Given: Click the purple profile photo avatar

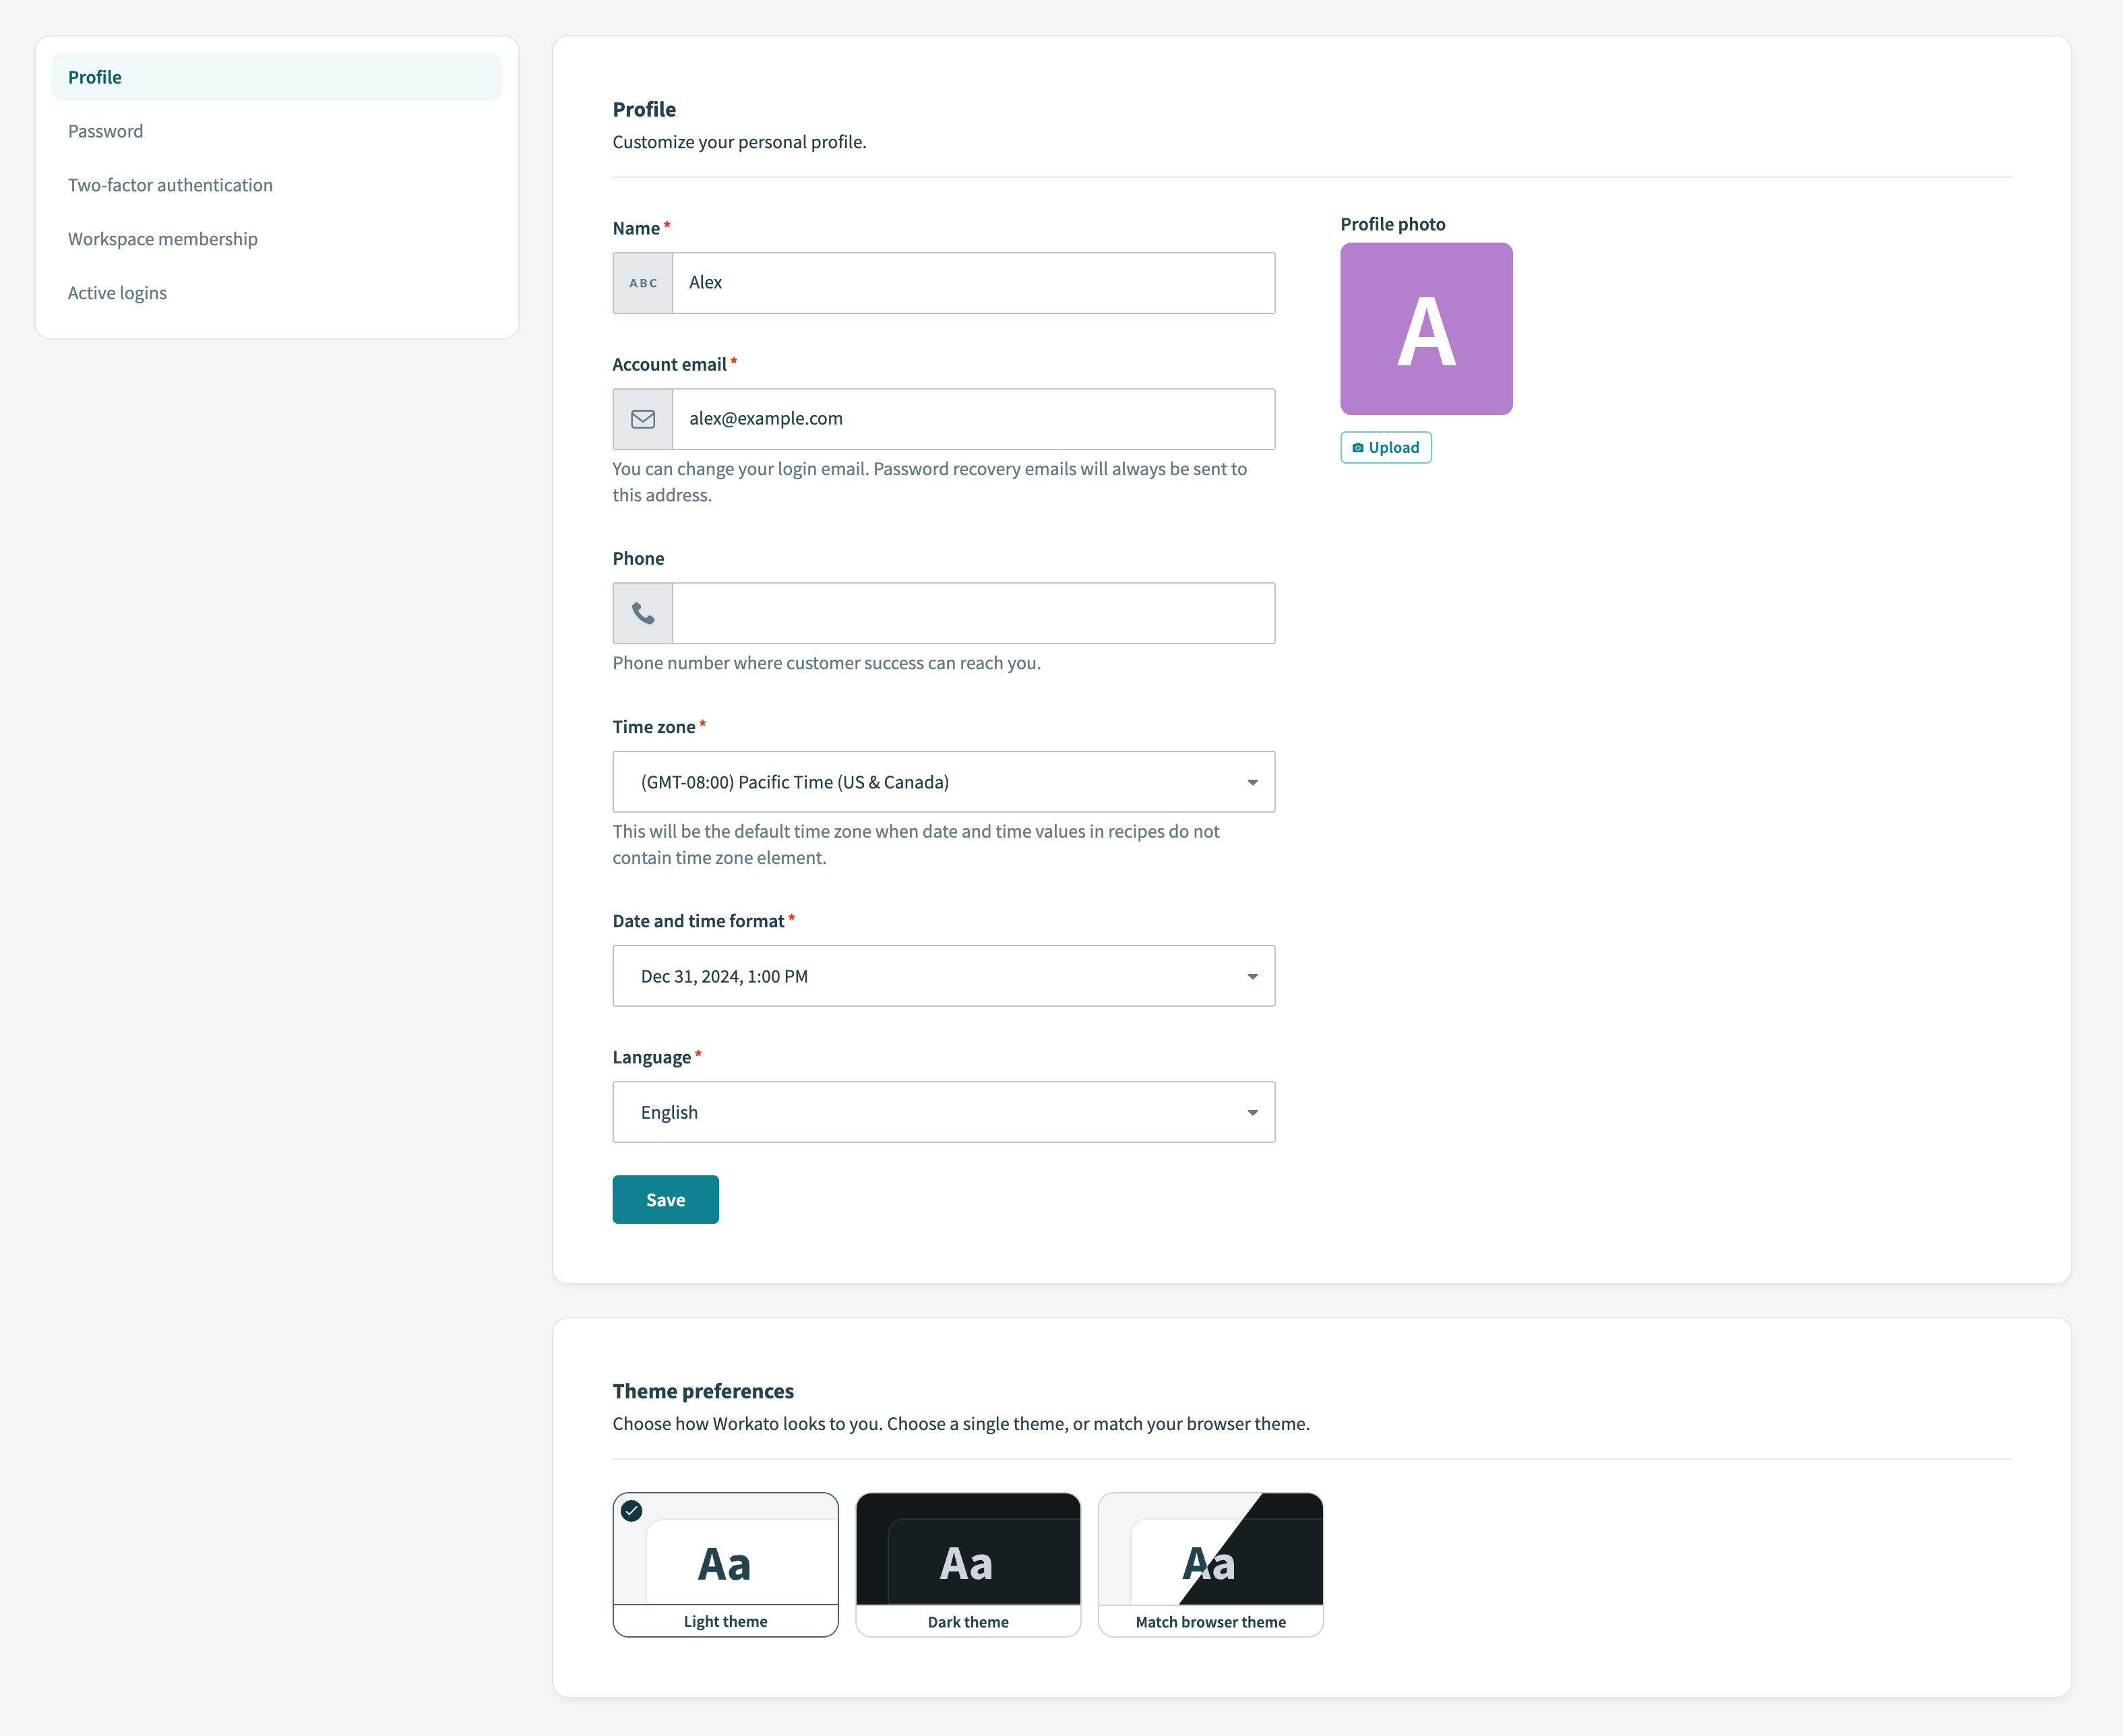Looking at the screenshot, I should pyautogui.click(x=1426, y=328).
